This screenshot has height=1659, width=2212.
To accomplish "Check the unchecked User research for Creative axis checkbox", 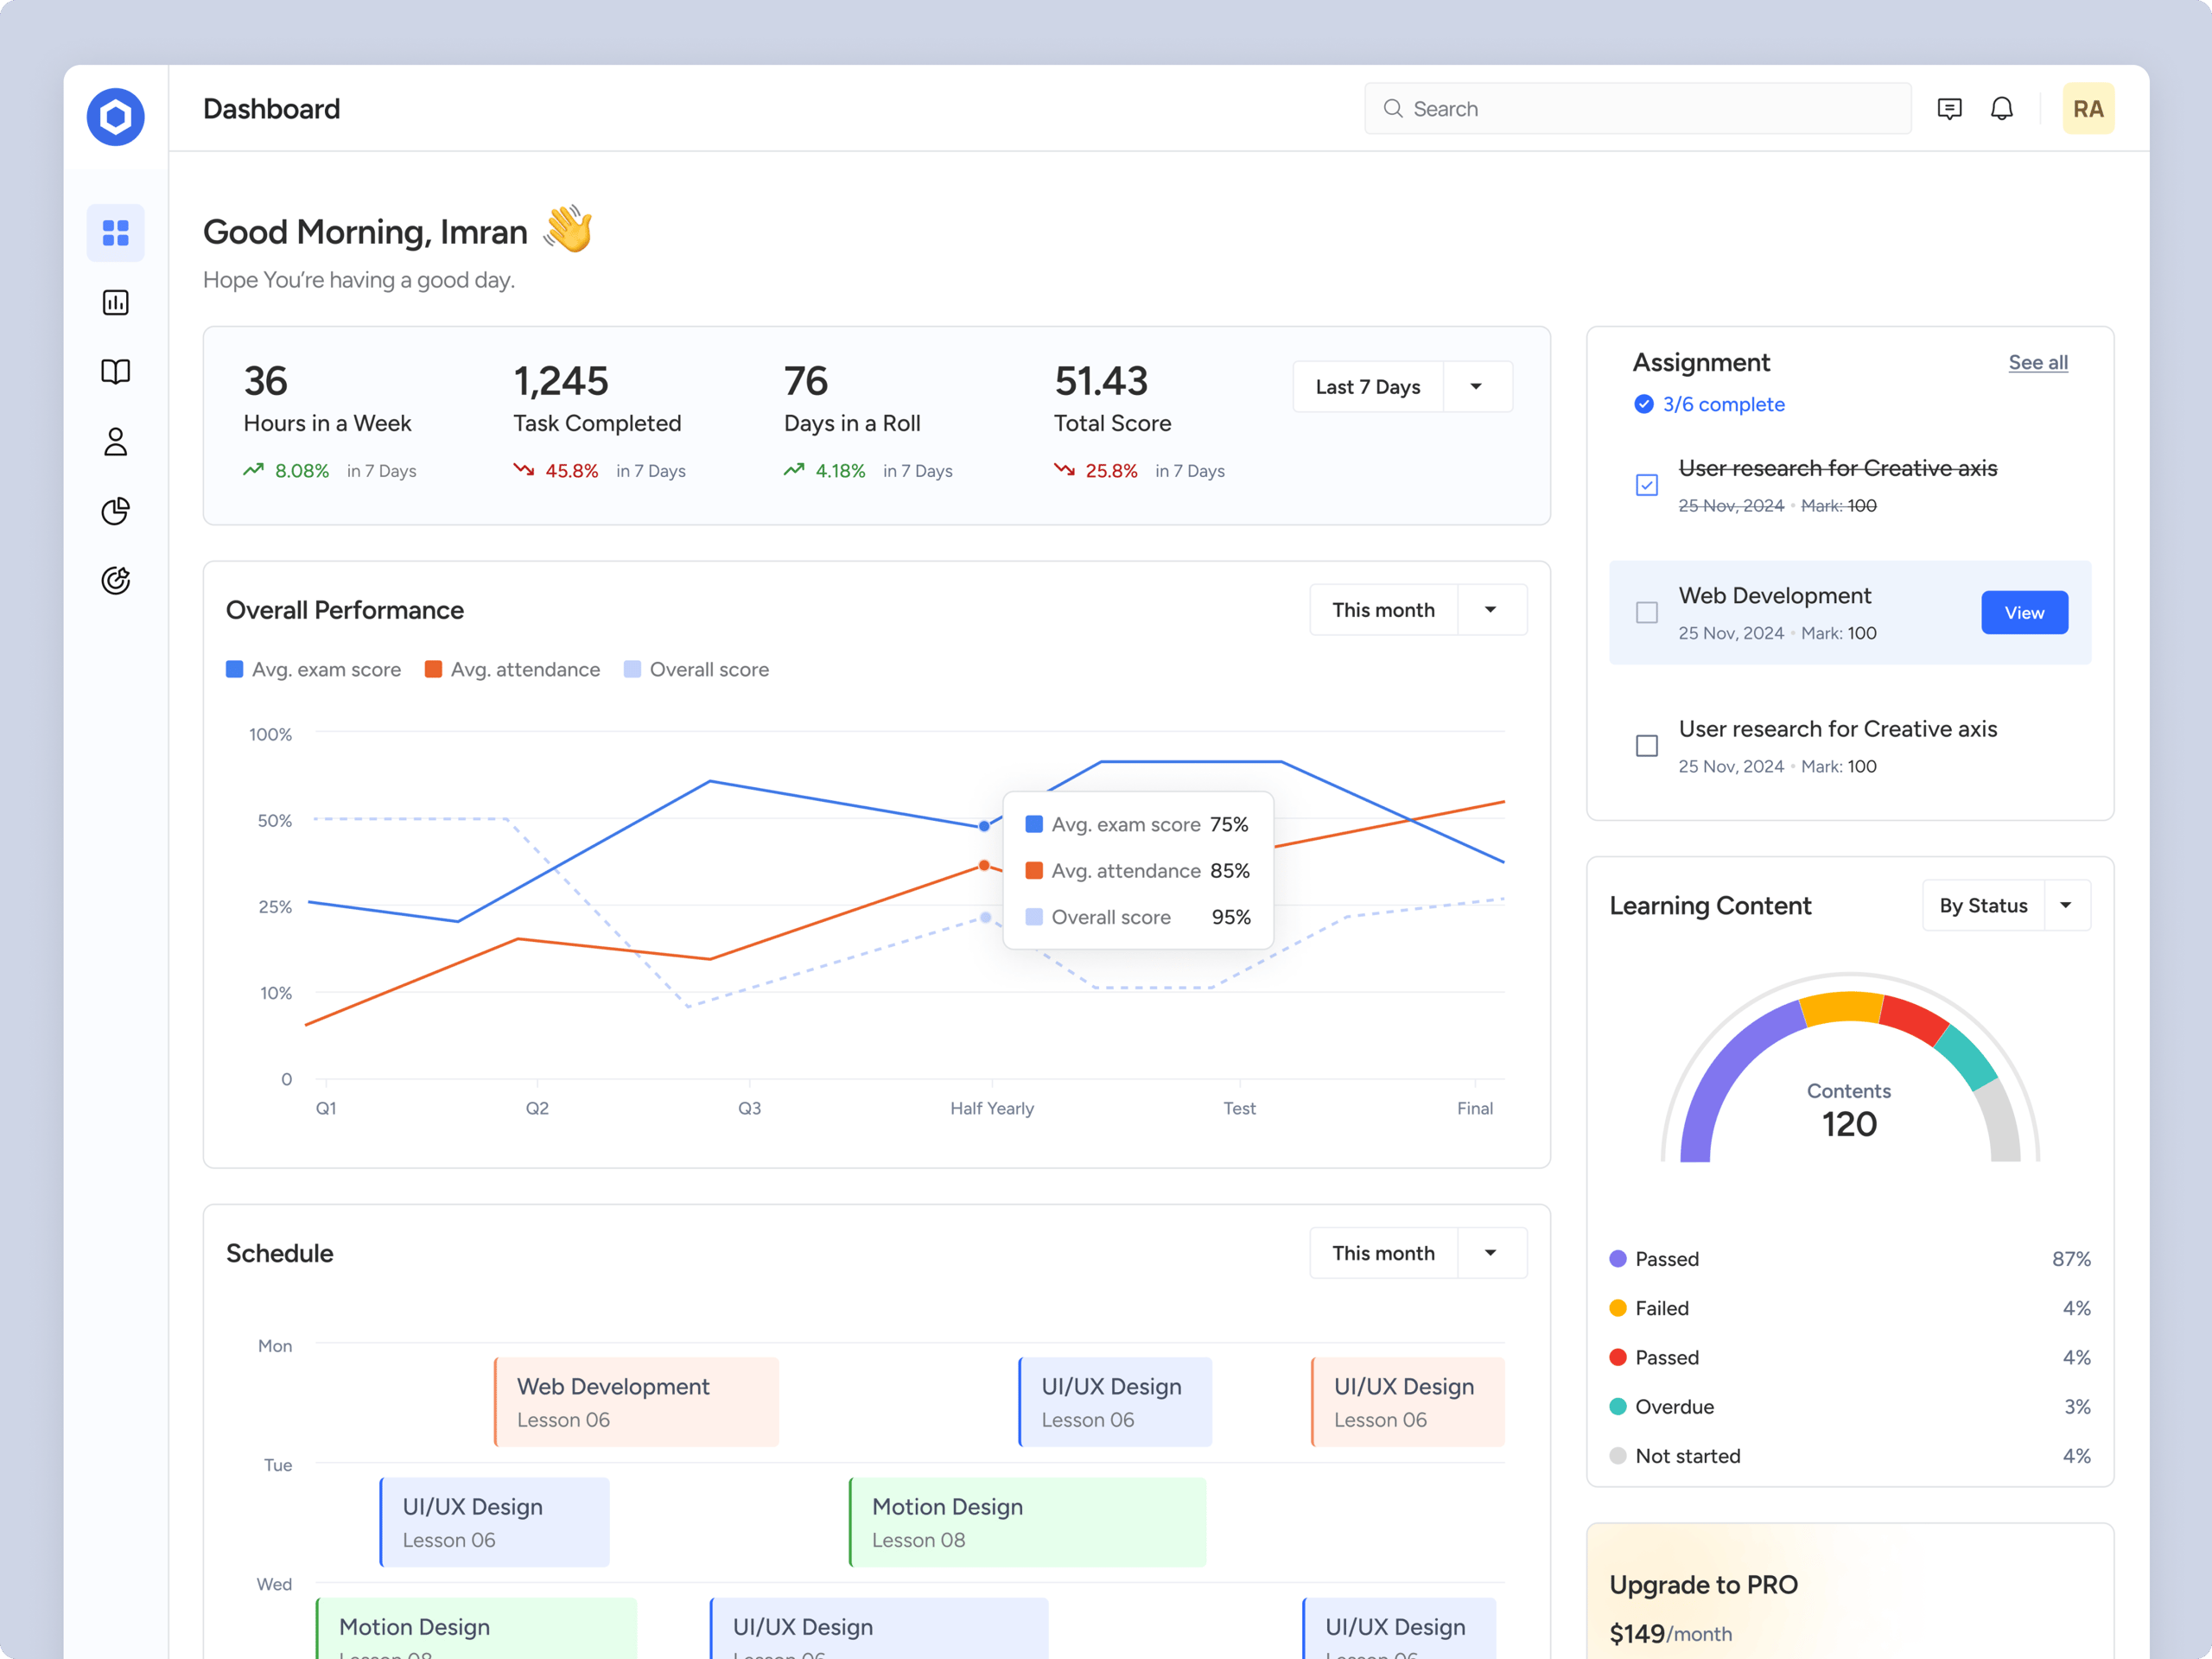I will coord(1647,746).
